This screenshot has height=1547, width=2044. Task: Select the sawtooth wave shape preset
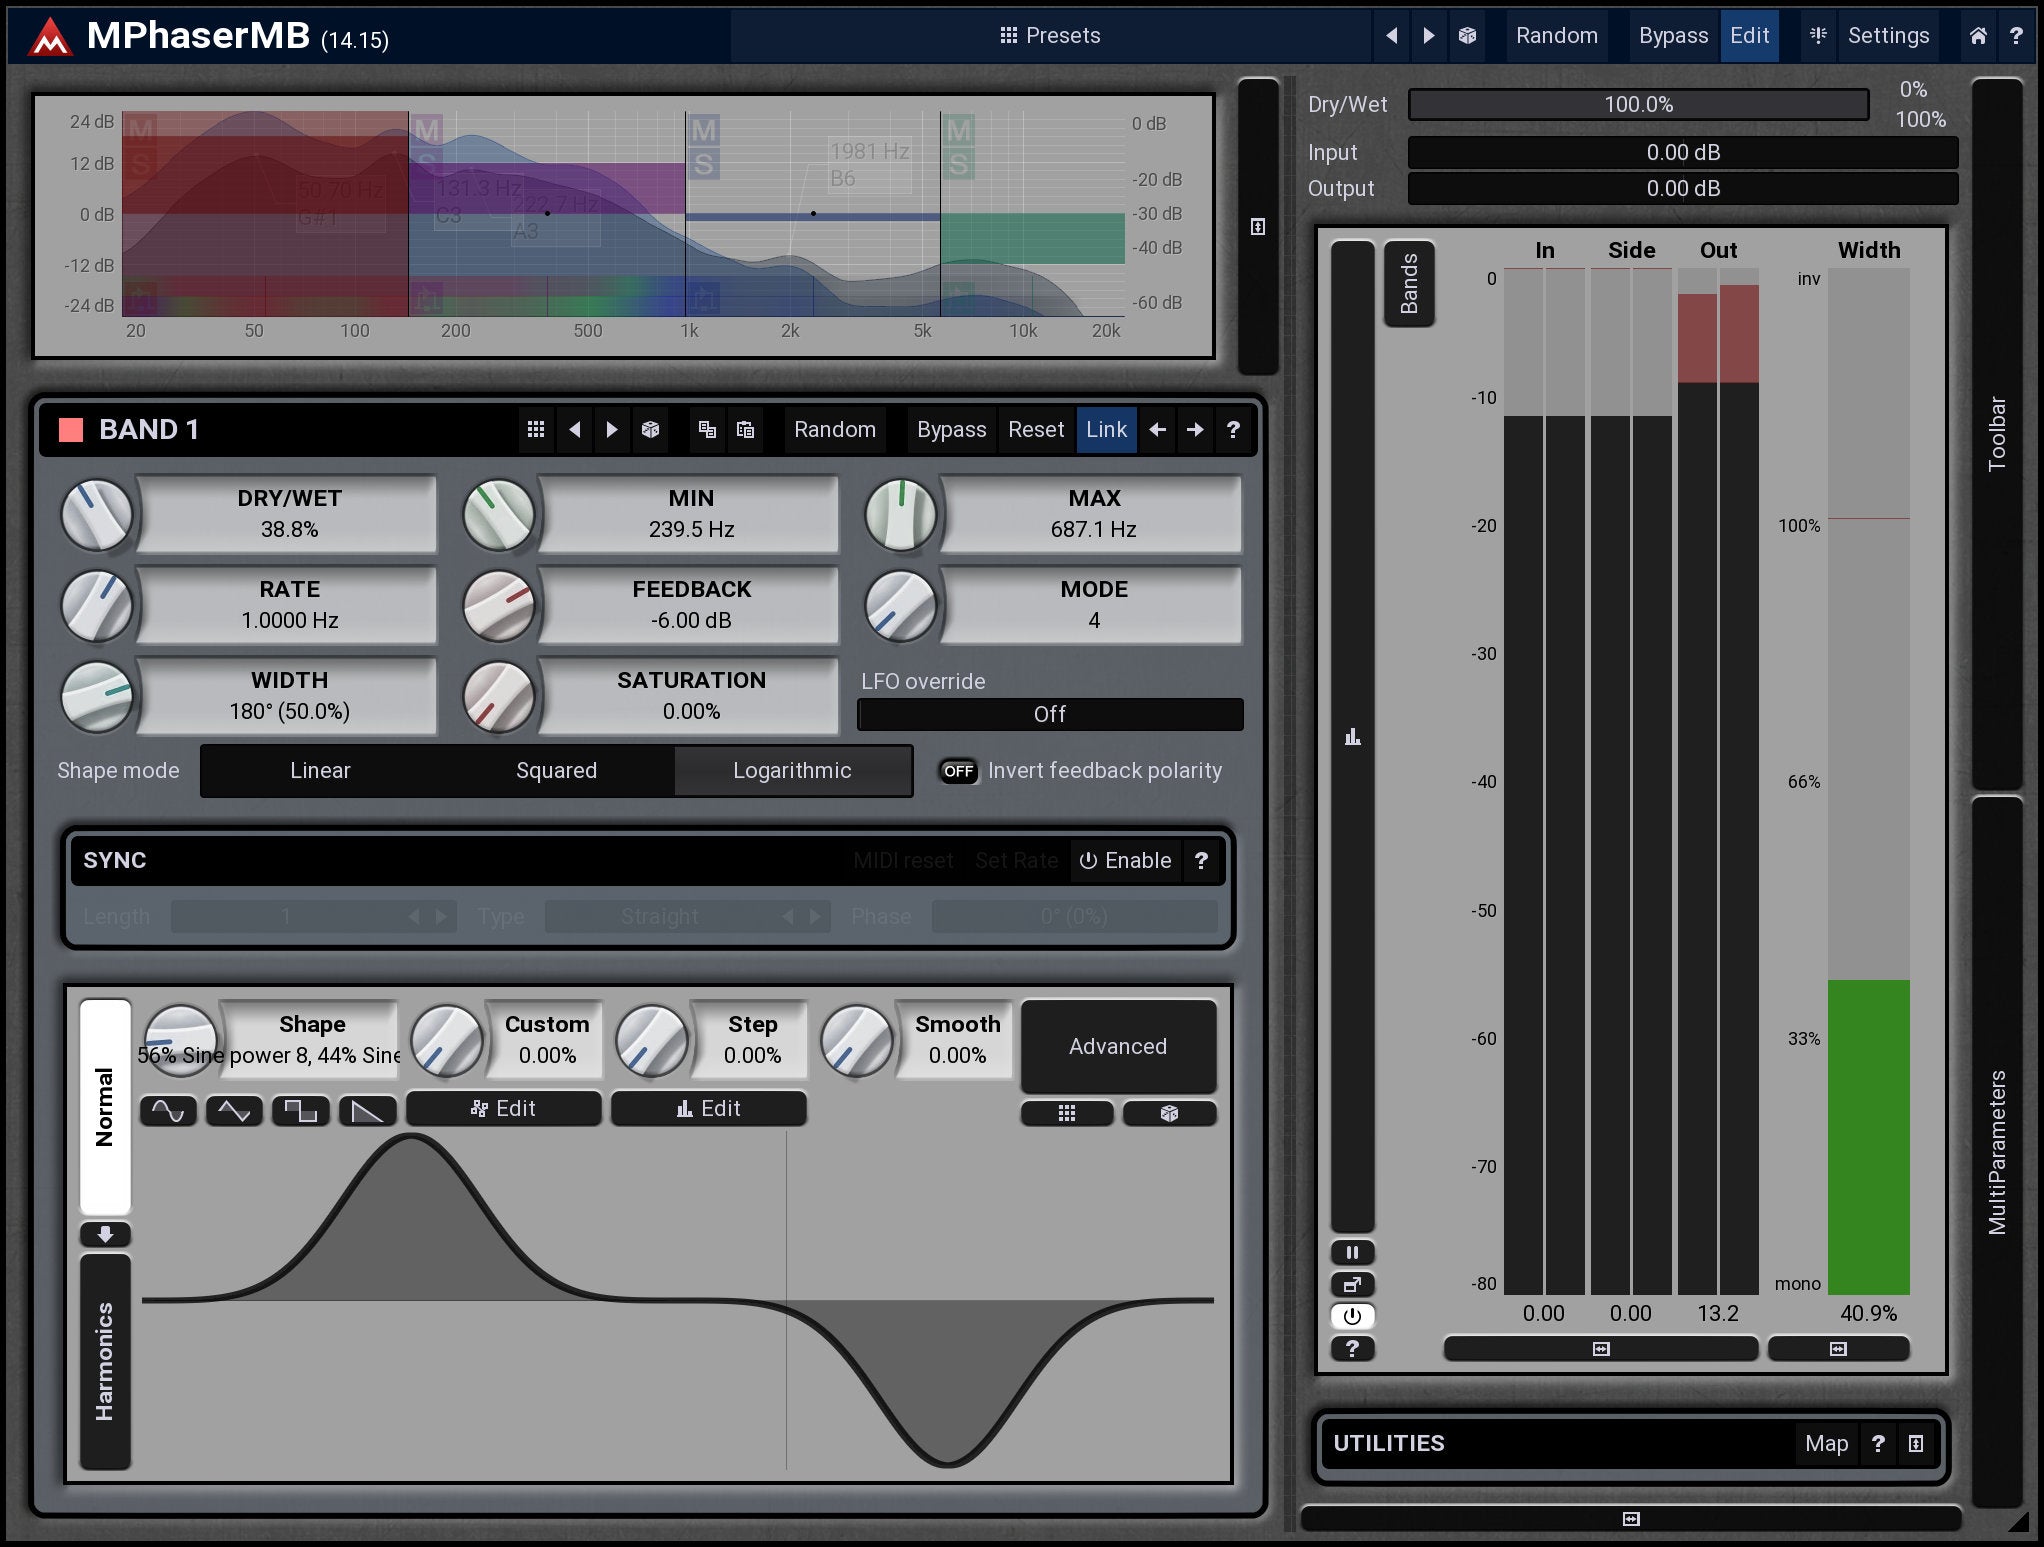point(367,1111)
